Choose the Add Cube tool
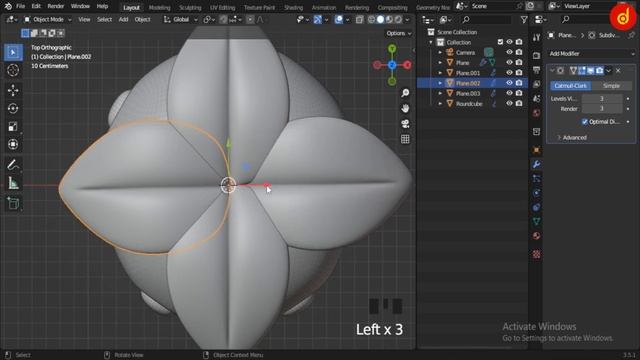Screen dimensions: 640x360 [x=13, y=203]
